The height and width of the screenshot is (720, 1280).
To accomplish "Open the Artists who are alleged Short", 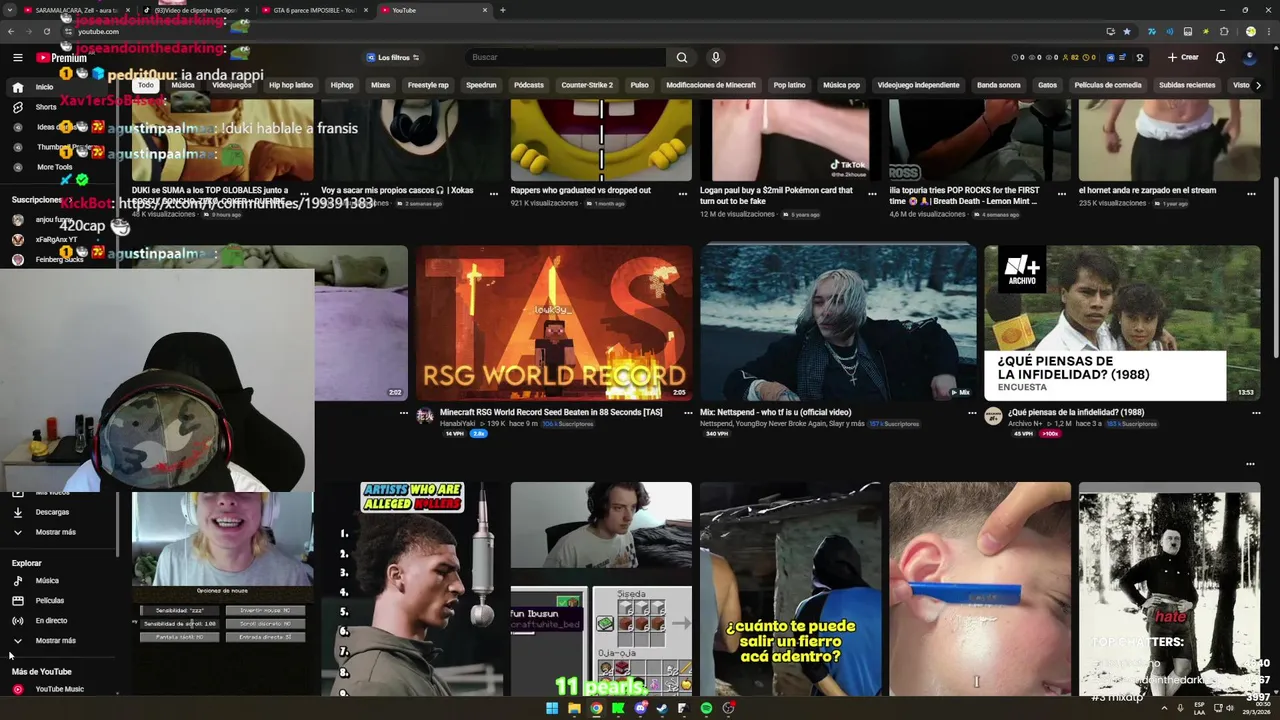I will click(412, 588).
